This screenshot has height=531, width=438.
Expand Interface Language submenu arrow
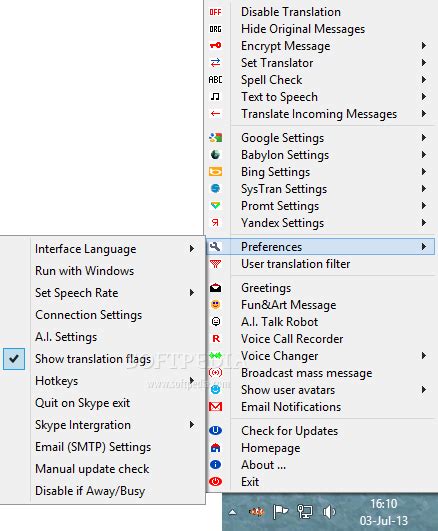pyautogui.click(x=192, y=249)
